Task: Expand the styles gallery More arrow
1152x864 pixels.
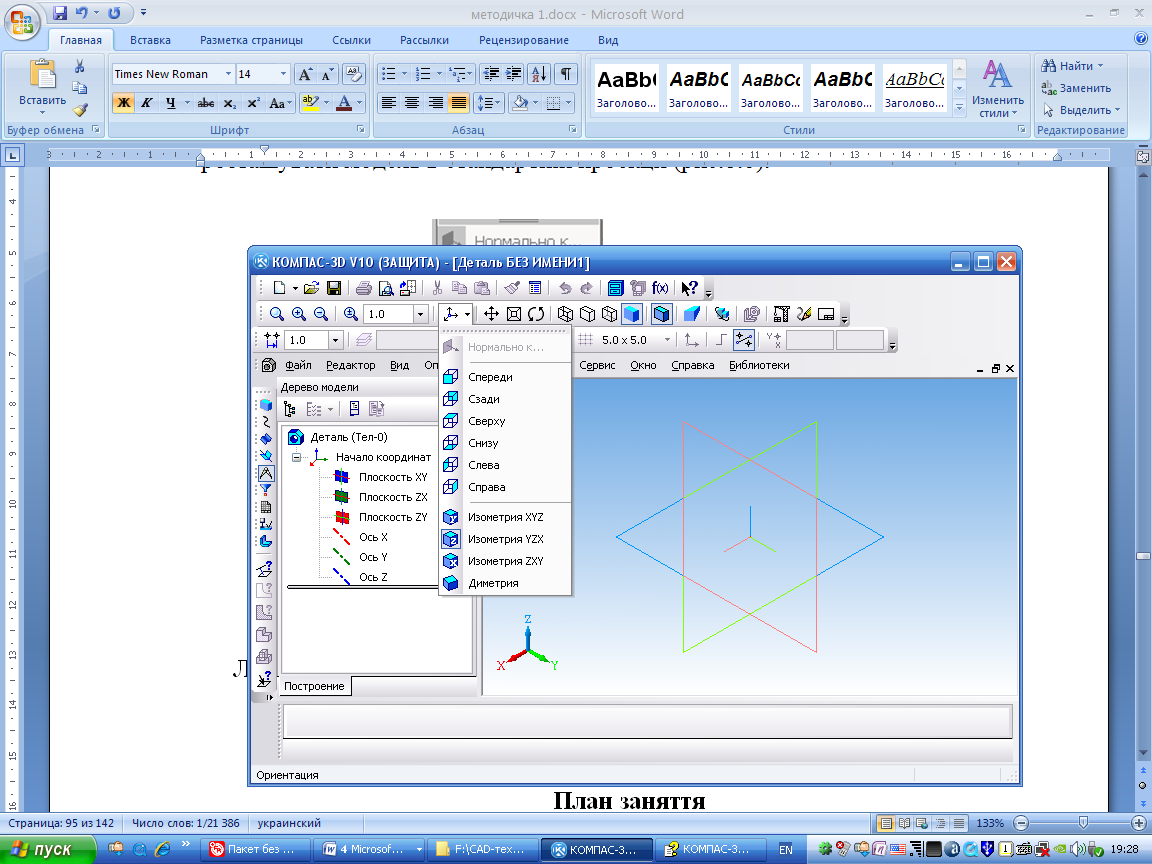Action: click(959, 107)
